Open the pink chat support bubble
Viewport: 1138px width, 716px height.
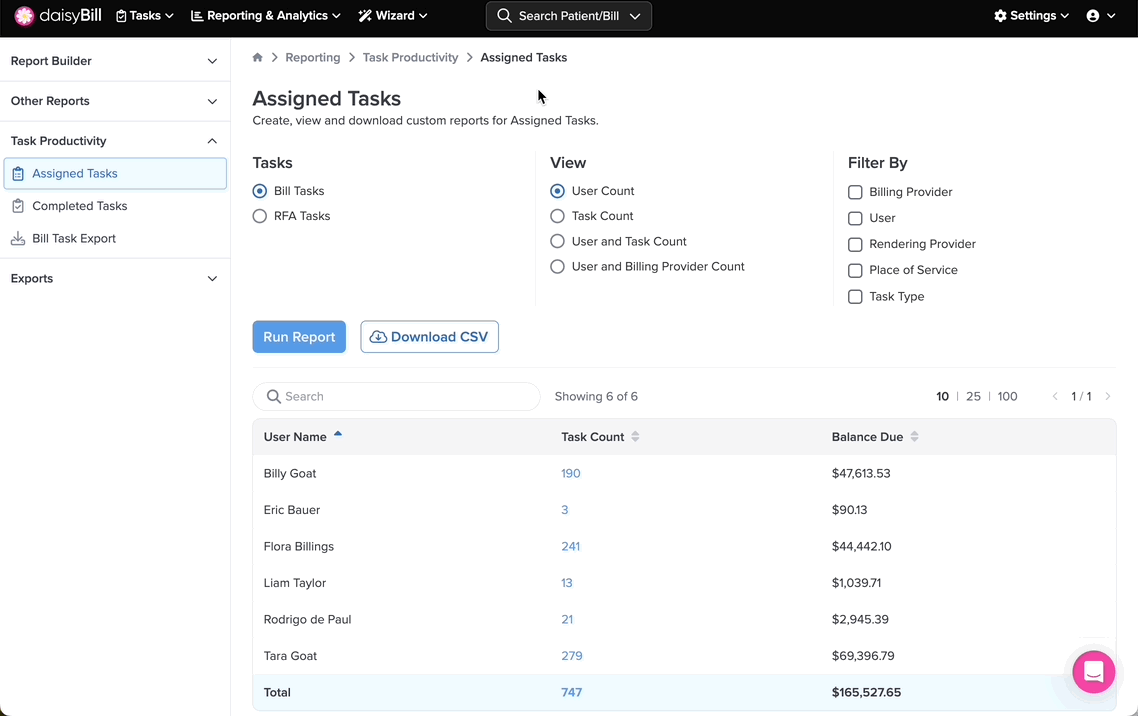(1093, 672)
